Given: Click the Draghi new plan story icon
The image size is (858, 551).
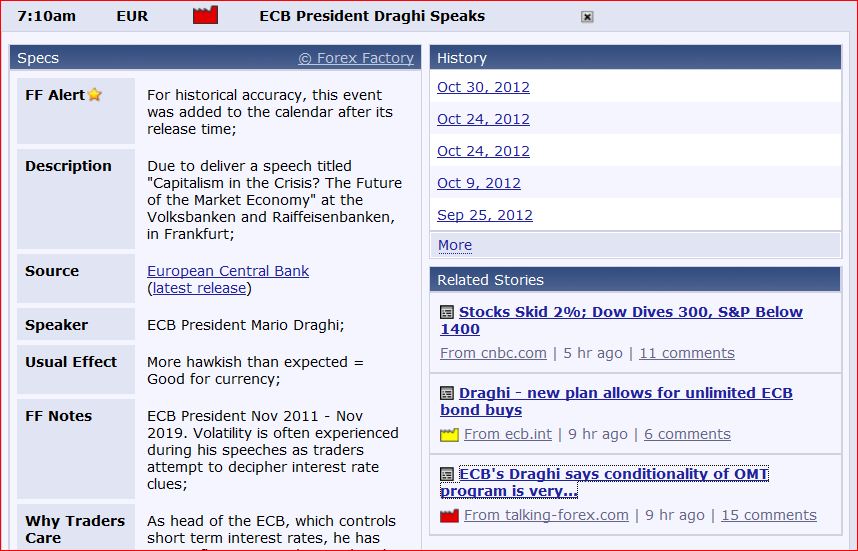Looking at the screenshot, I should (x=447, y=393).
